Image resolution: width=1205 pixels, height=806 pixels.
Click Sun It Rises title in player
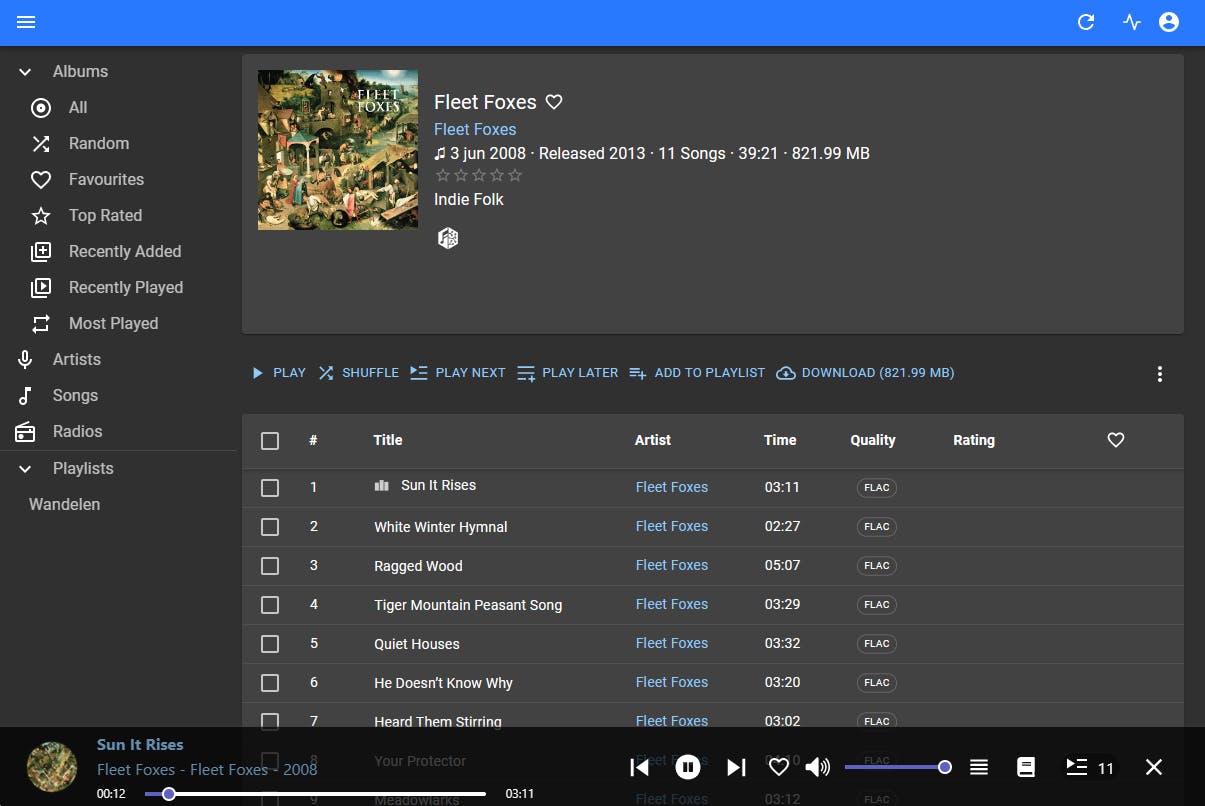(x=140, y=744)
